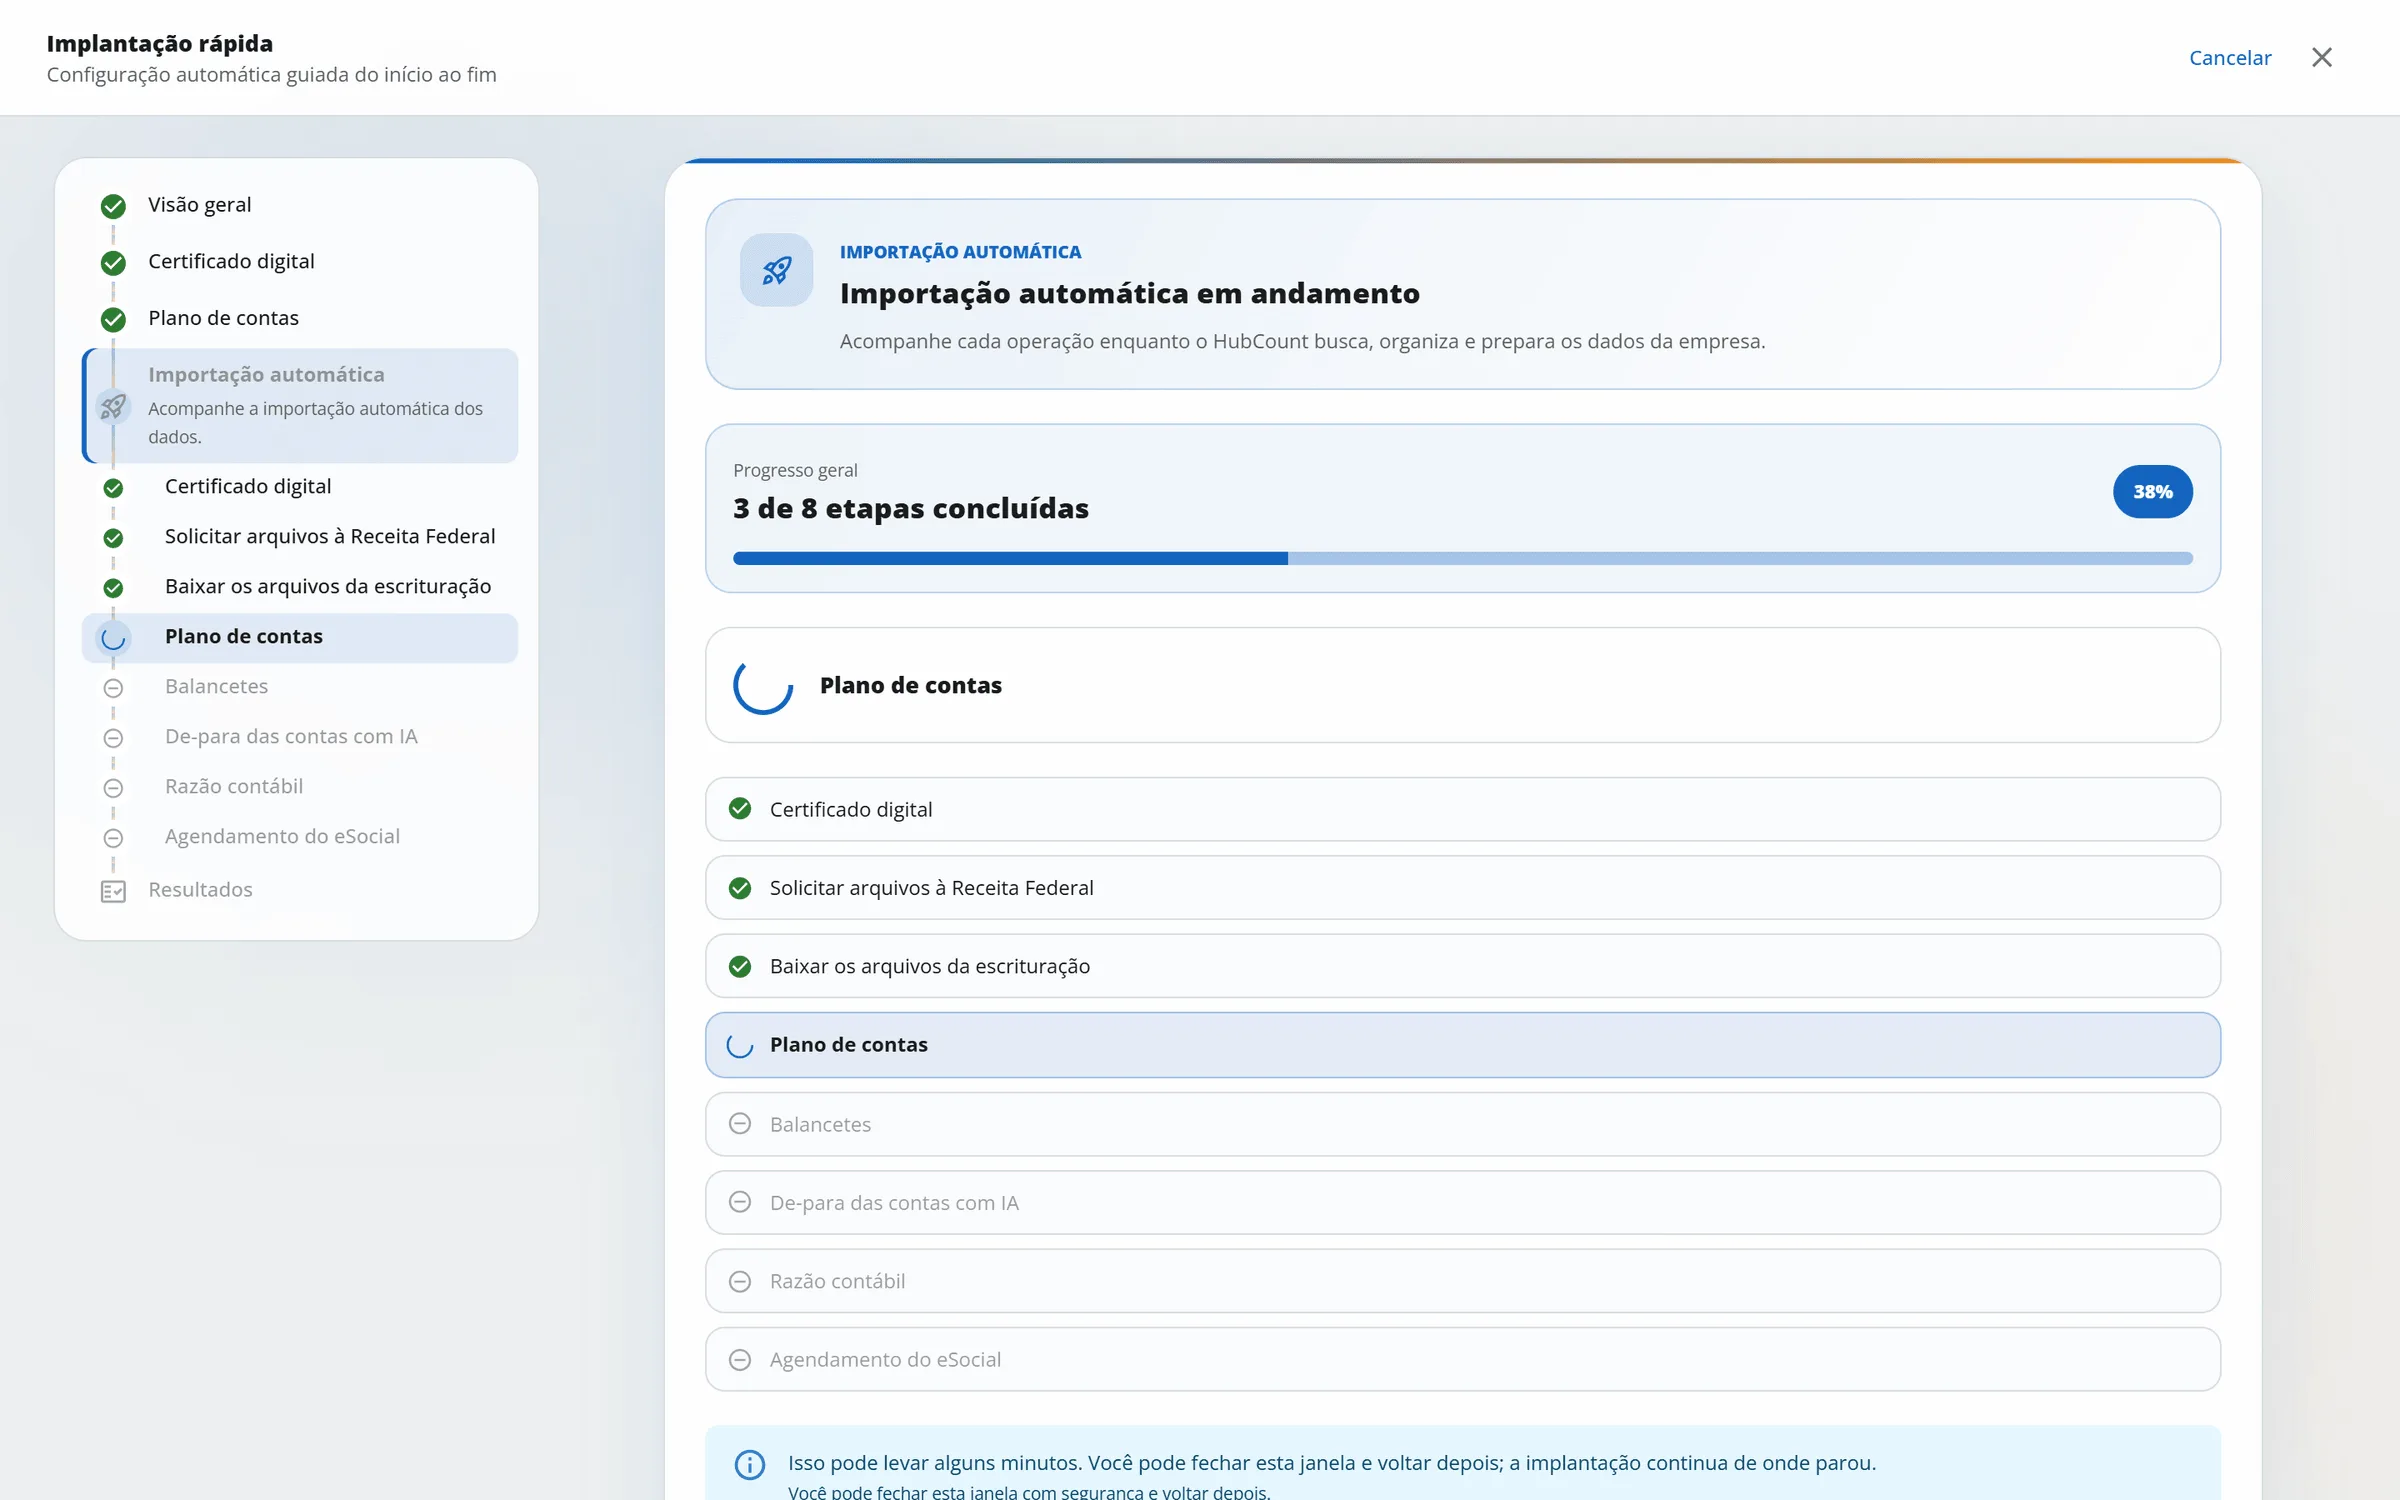Open Agendamento do eSocial row in main list
This screenshot has height=1500, width=2400.
click(1462, 1359)
